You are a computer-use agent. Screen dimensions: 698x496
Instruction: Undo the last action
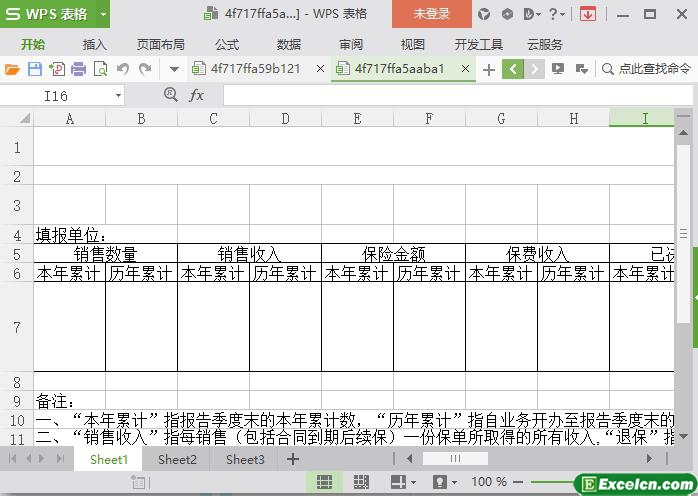point(123,69)
